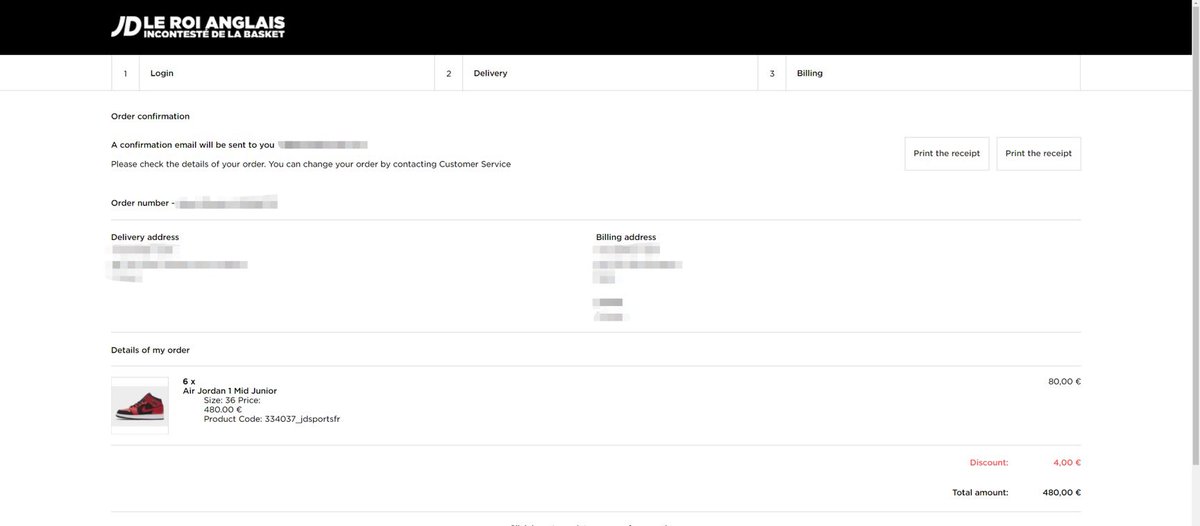Click the Total amount label
Screen dimensions: 1200x526
point(980,492)
